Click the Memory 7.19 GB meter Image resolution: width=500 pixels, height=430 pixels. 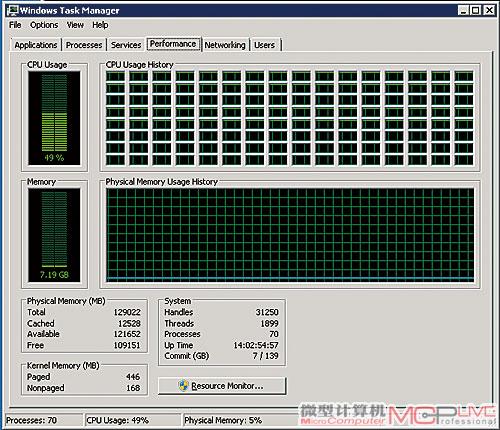tap(54, 235)
